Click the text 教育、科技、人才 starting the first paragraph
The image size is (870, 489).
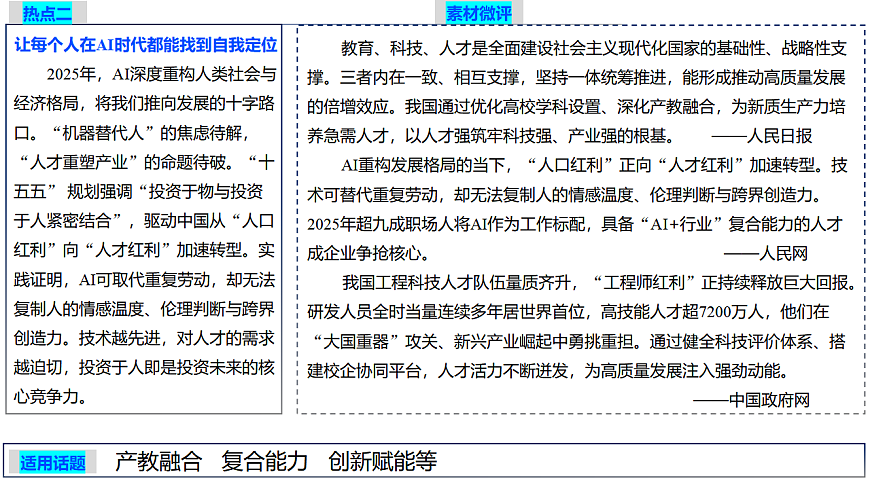point(400,48)
